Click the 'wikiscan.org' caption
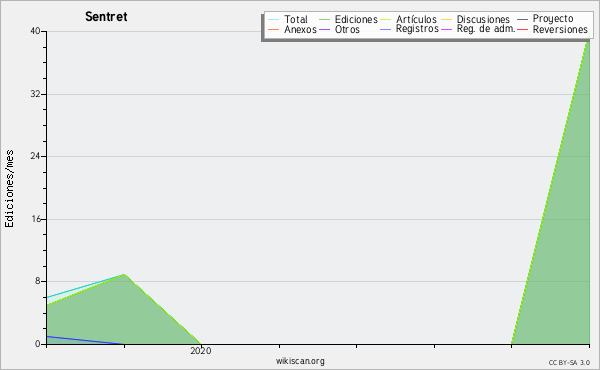 point(300,361)
